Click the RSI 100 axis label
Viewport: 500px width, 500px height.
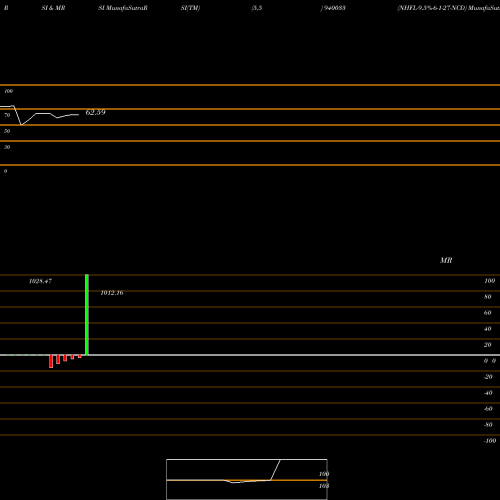click(9, 91)
